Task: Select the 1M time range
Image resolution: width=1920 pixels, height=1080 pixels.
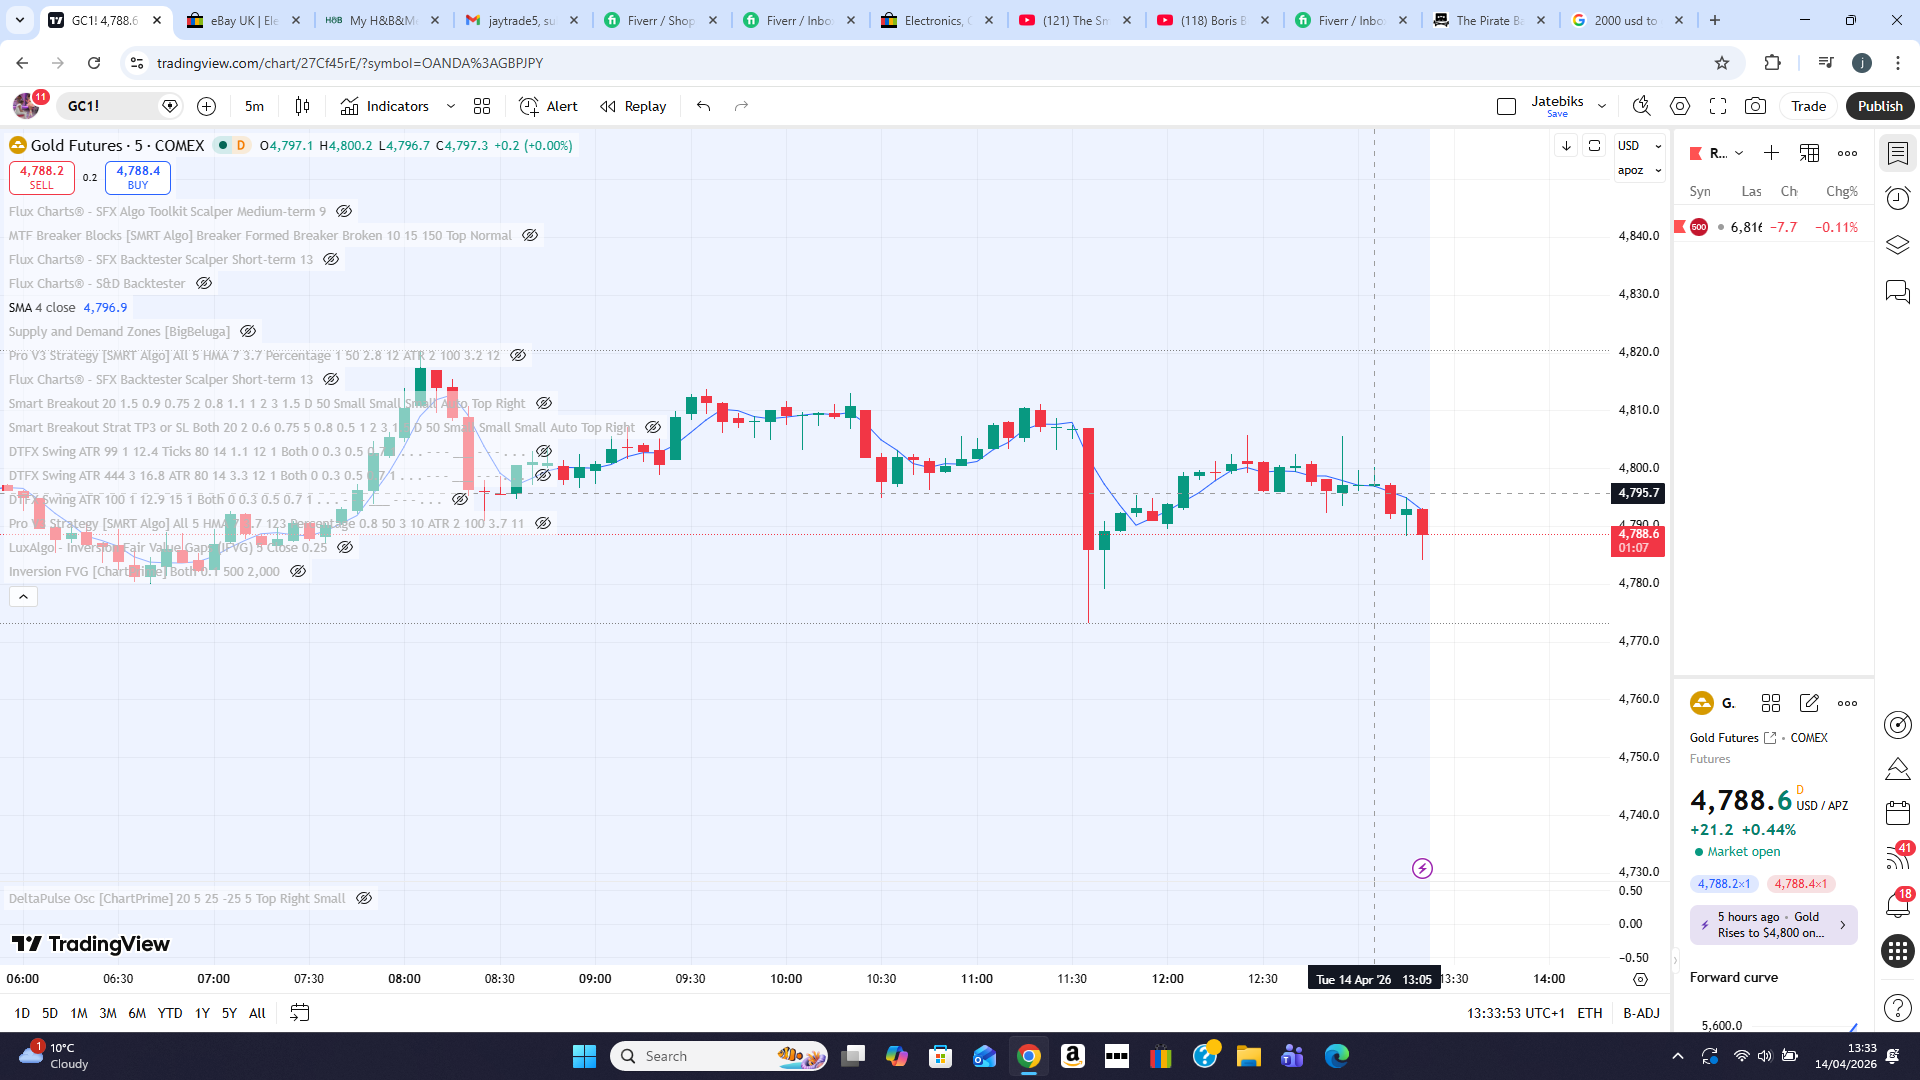Action: tap(79, 1013)
